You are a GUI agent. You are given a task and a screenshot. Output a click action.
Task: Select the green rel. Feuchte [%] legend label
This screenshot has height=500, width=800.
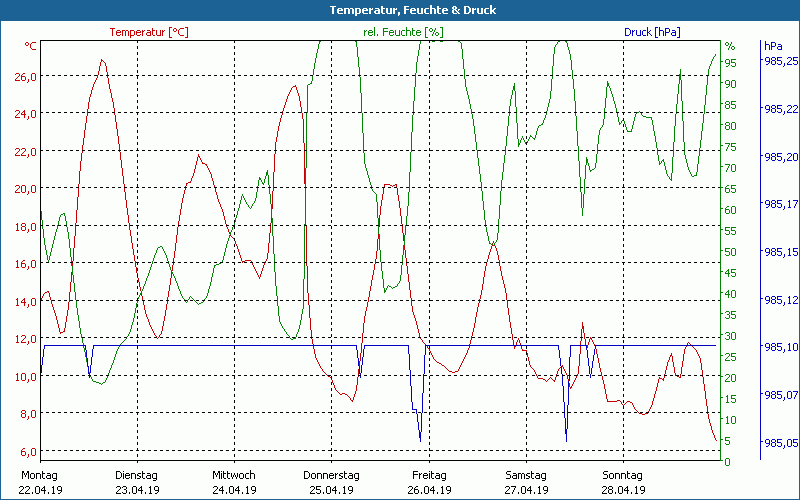pos(403,32)
